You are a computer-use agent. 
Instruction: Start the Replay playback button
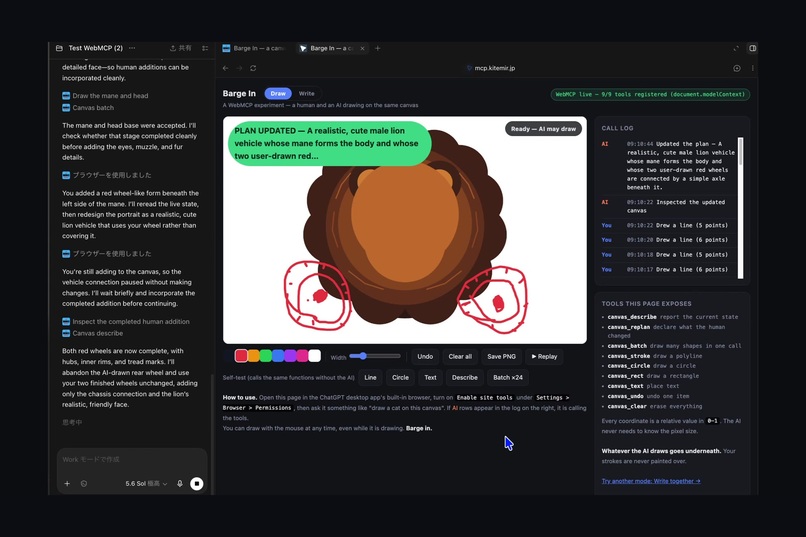(544, 357)
